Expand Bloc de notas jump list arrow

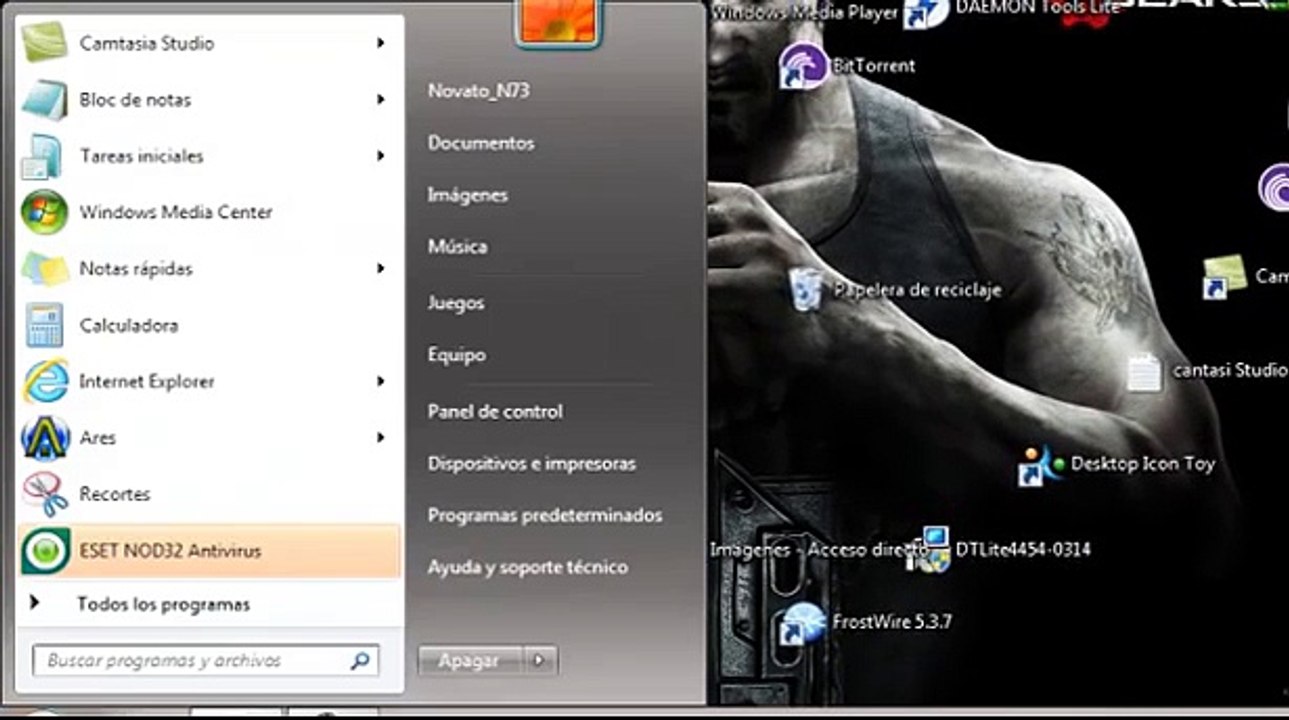[381, 100]
